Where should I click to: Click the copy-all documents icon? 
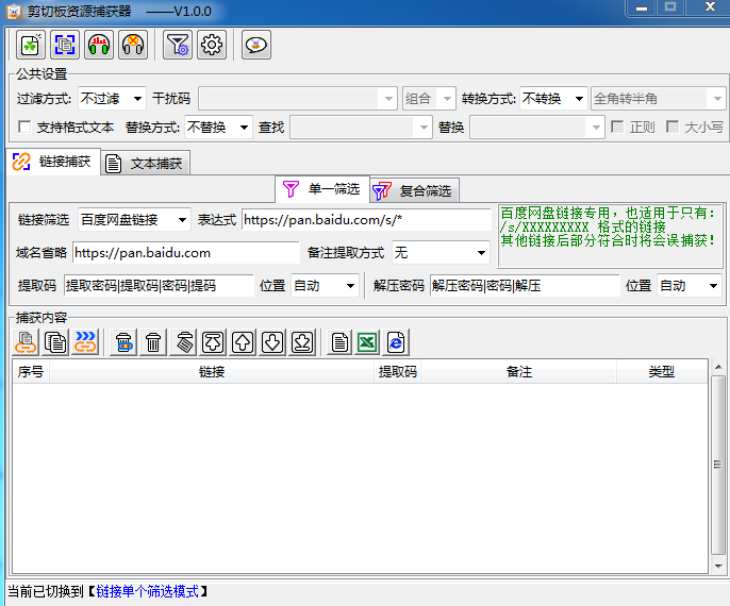(x=55, y=343)
